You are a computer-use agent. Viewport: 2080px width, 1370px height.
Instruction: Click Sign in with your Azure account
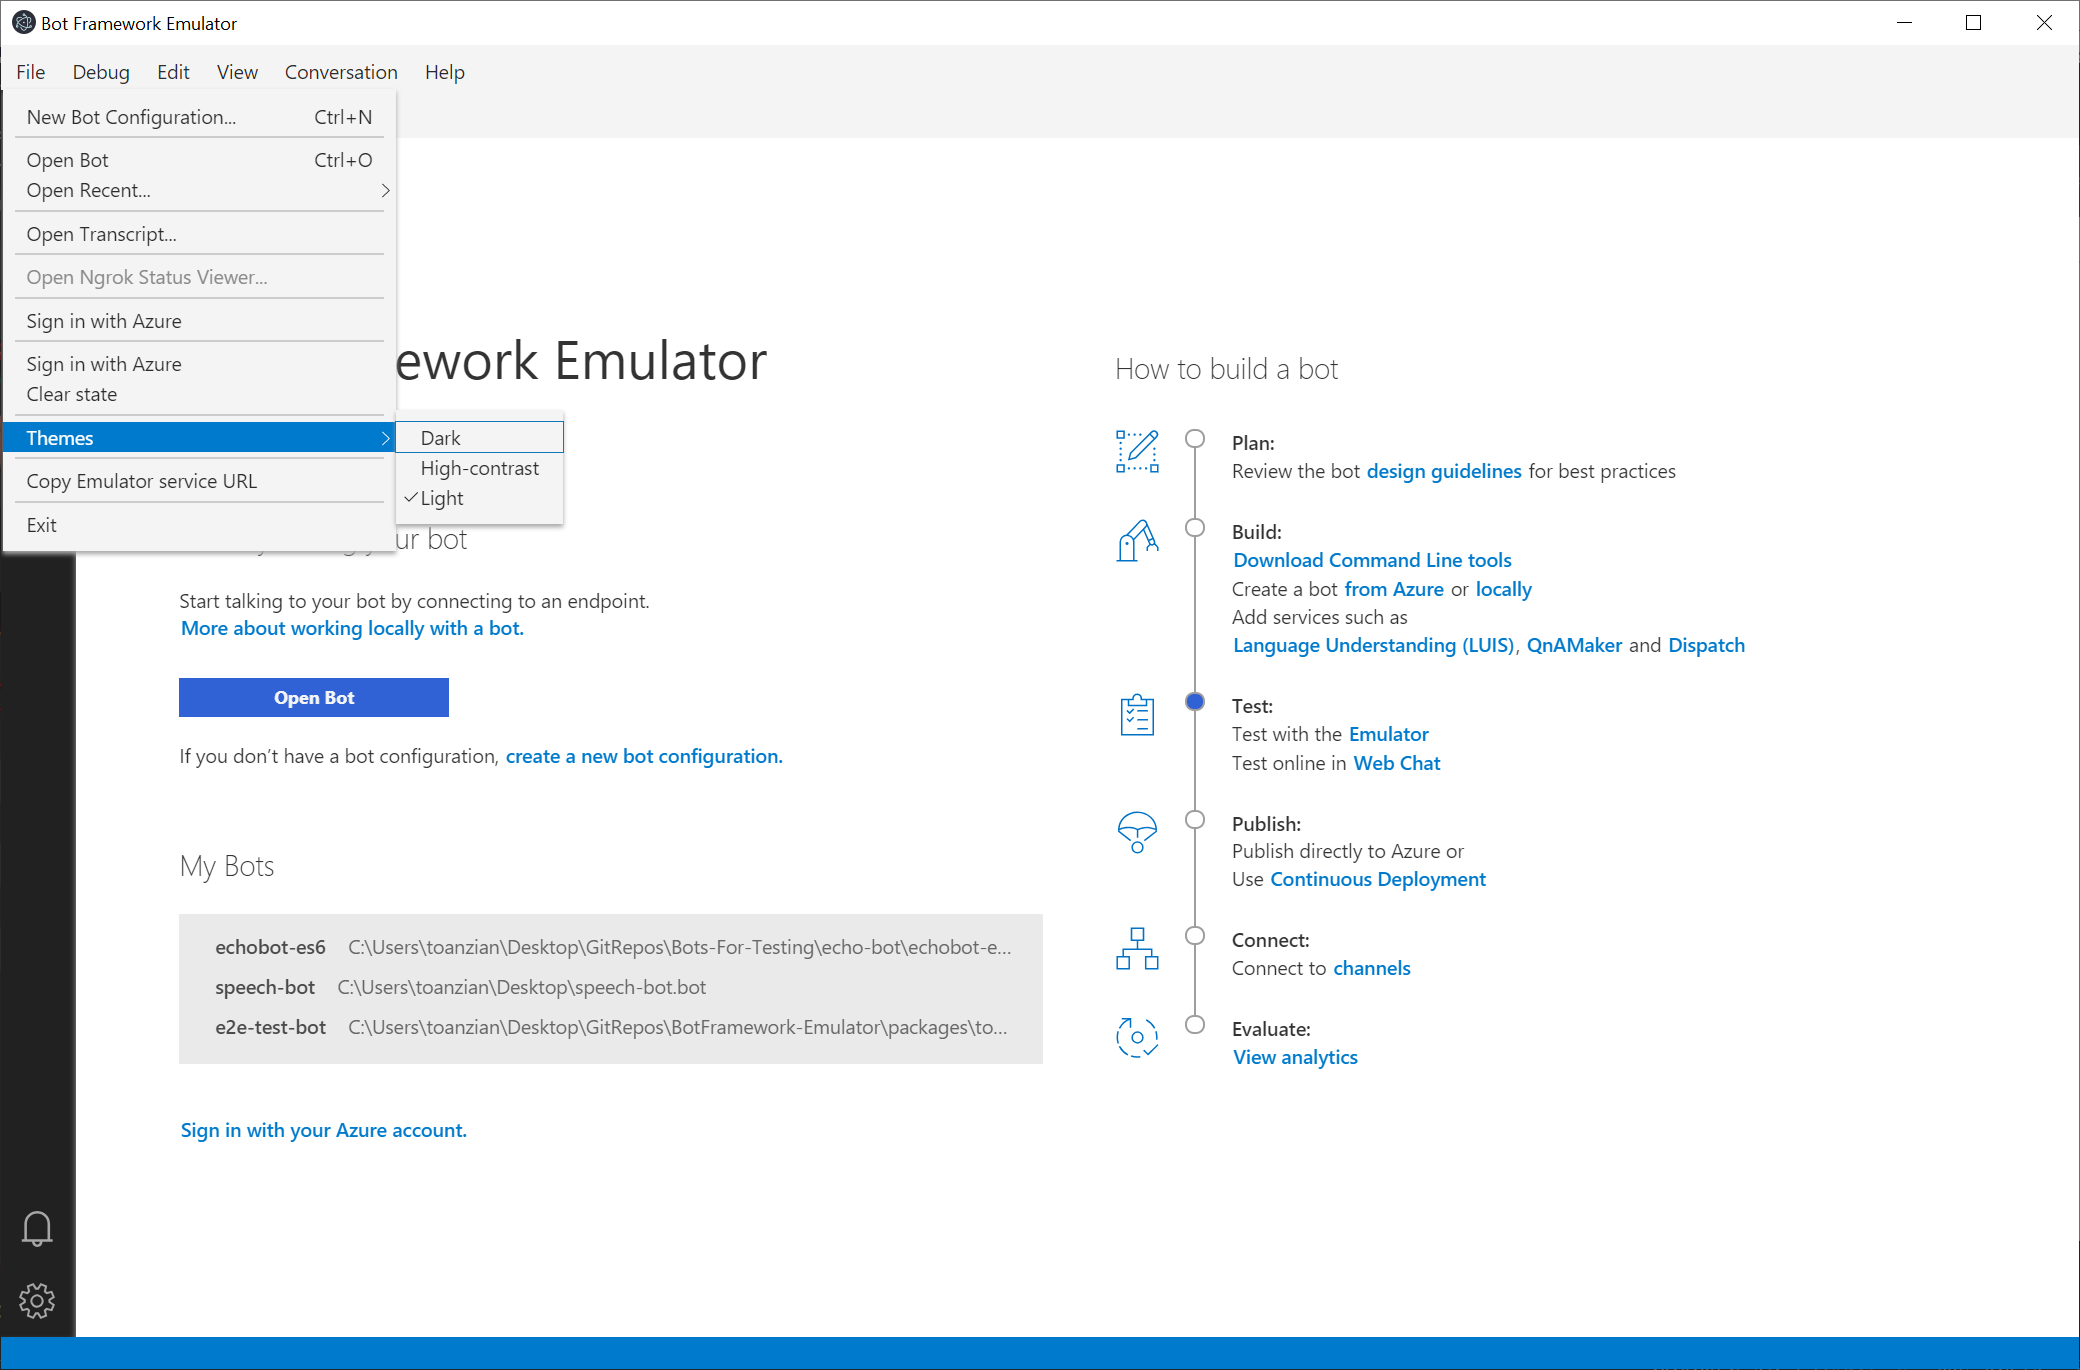tap(323, 1130)
